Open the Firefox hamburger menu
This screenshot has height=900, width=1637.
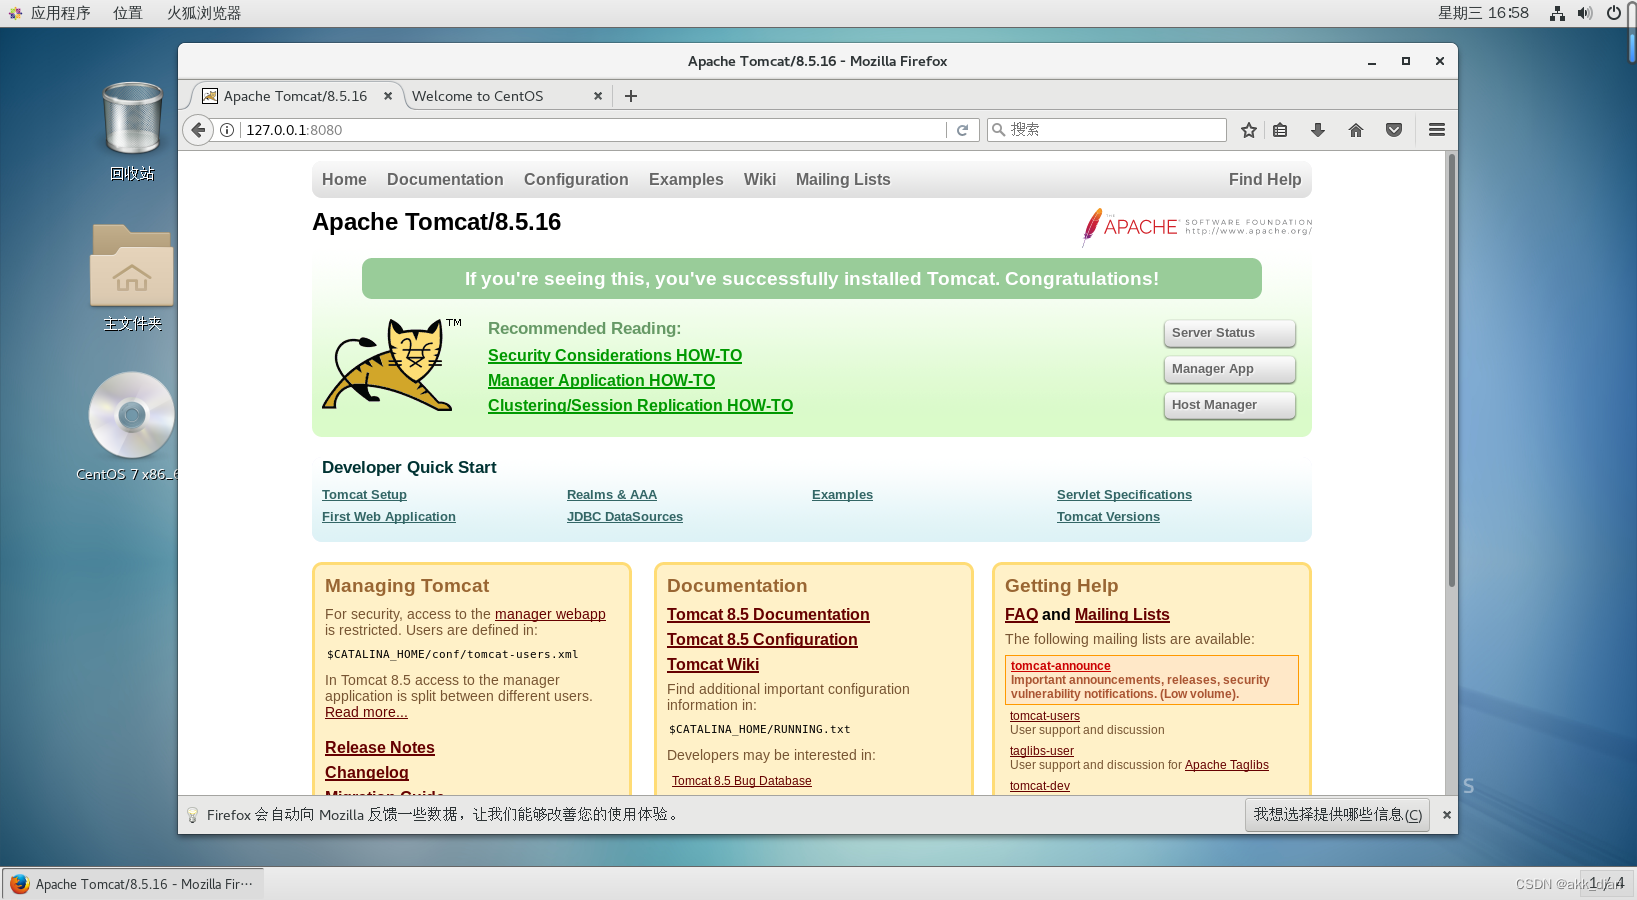[1436, 129]
